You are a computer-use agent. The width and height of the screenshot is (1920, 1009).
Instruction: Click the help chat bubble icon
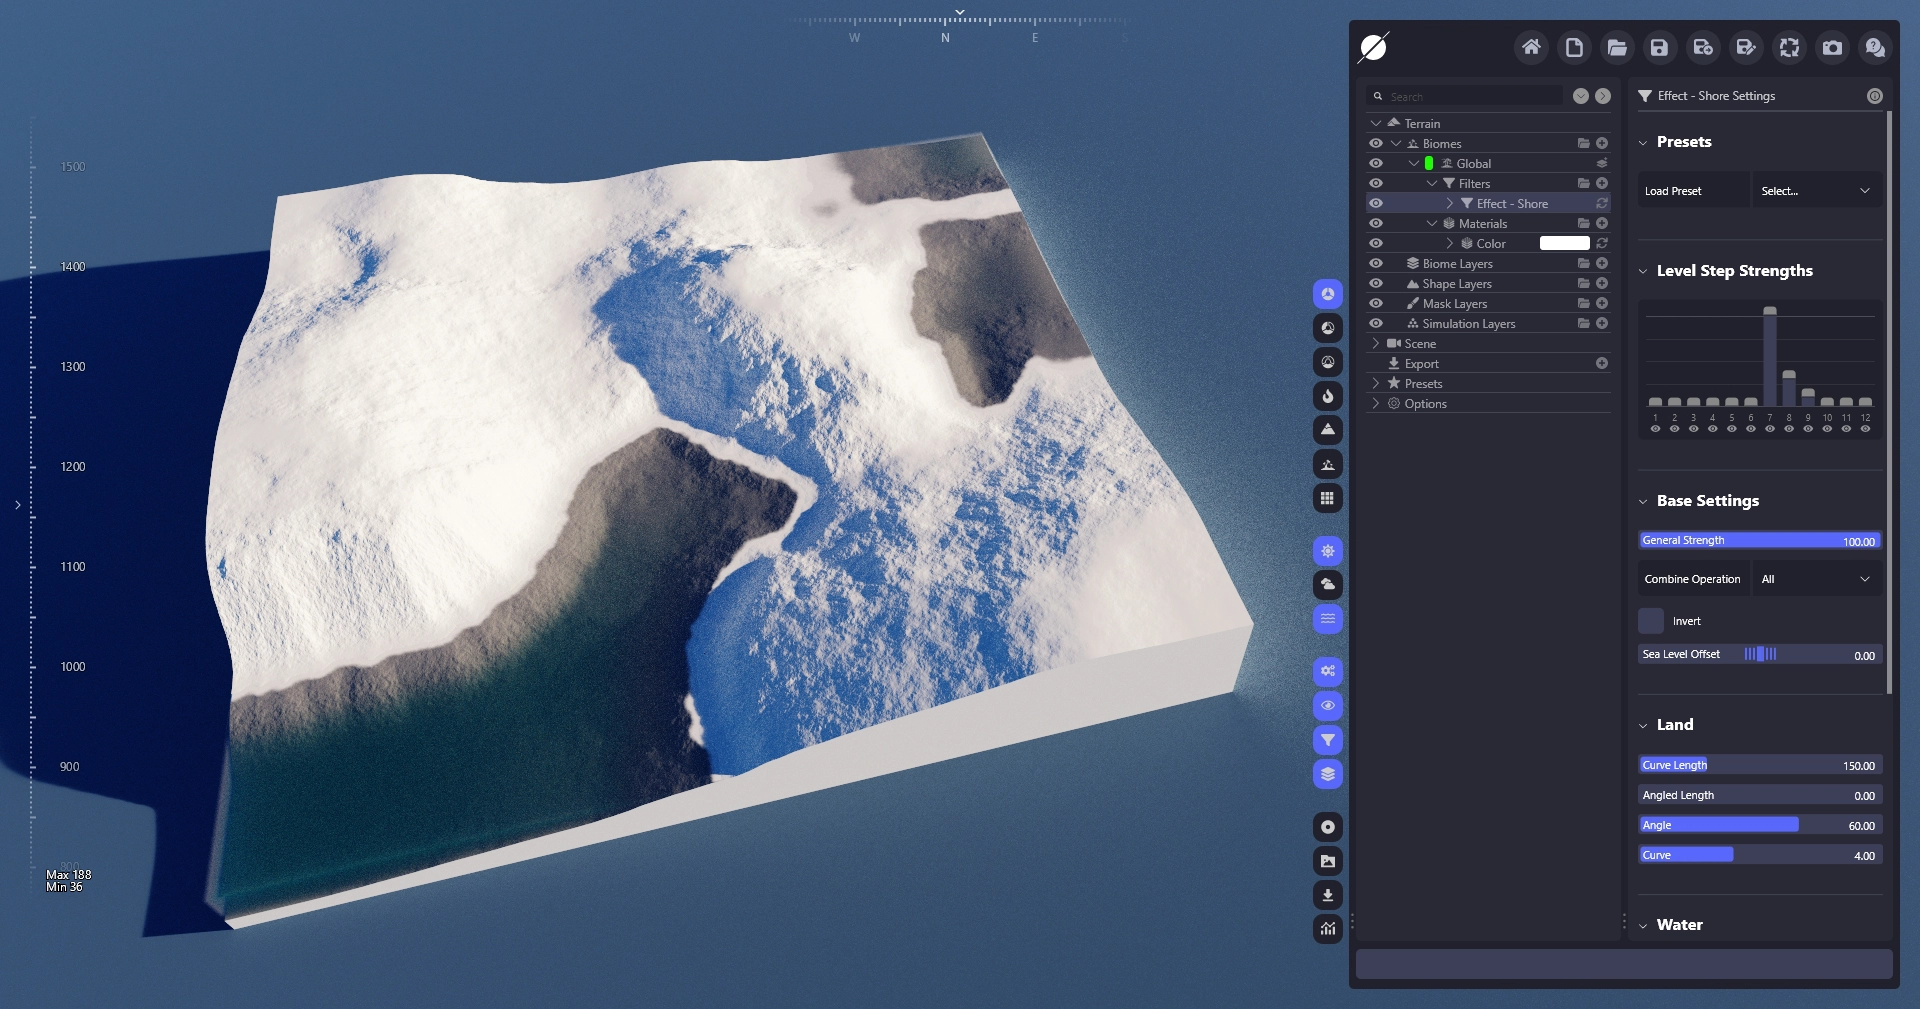[x=1875, y=47]
